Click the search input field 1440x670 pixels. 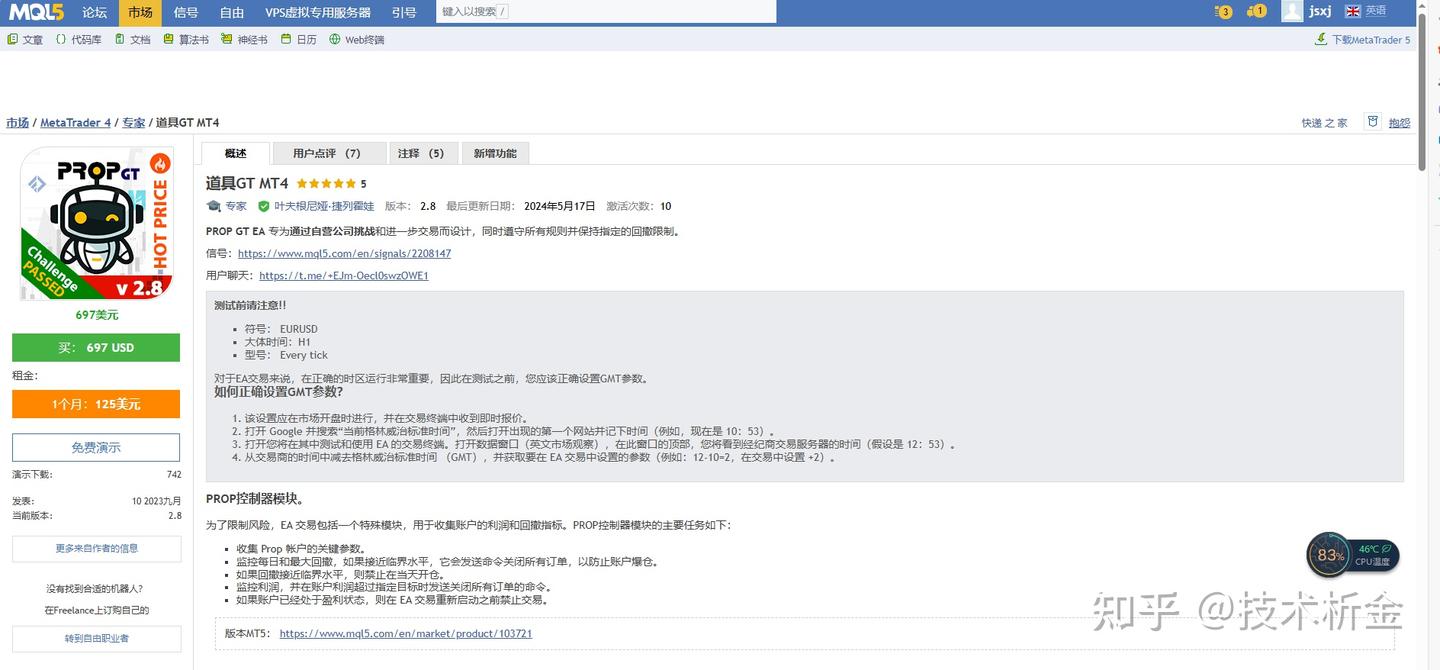pyautogui.click(x=606, y=12)
